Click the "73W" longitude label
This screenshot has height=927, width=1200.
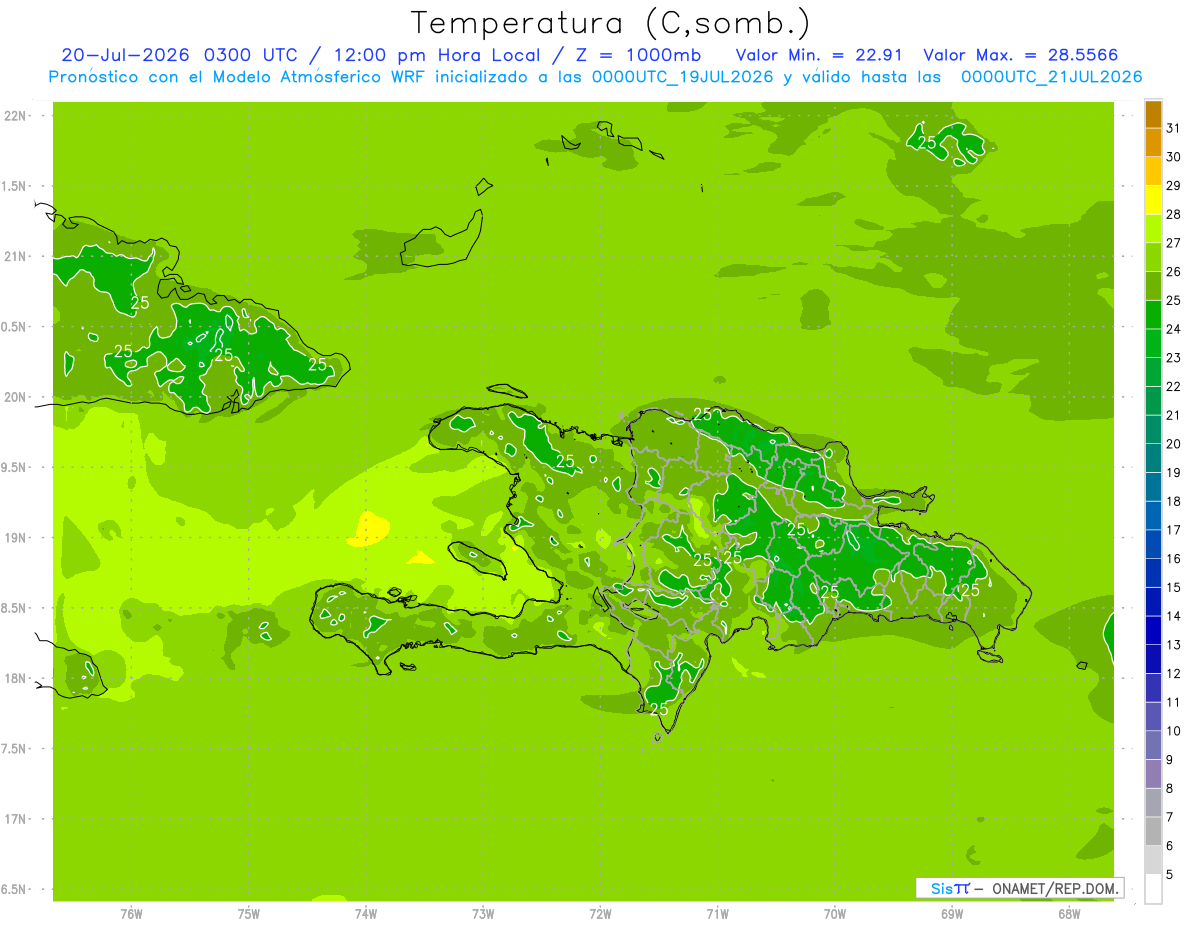coord(483,914)
